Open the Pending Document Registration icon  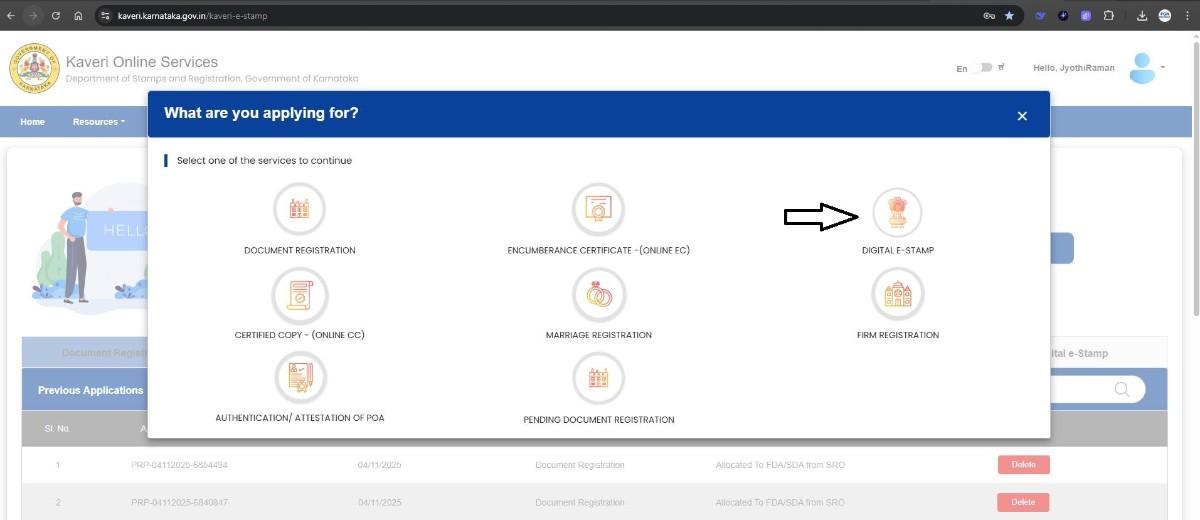coord(598,378)
